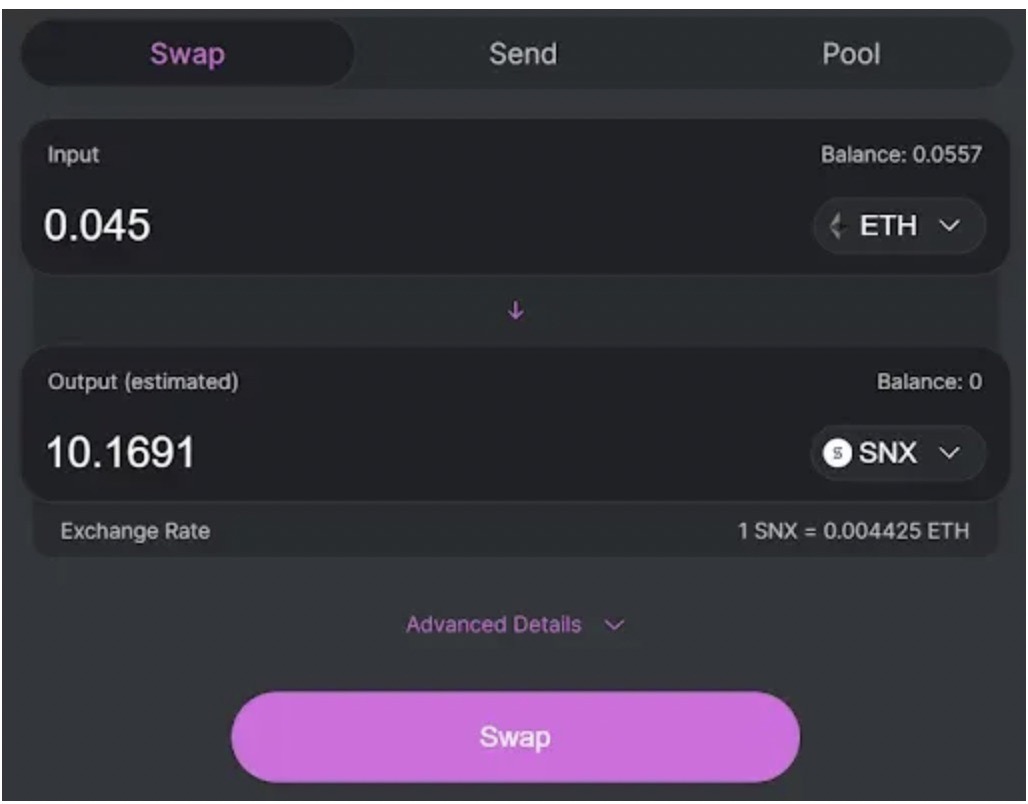Click the downward swap direction arrow

(x=515, y=310)
